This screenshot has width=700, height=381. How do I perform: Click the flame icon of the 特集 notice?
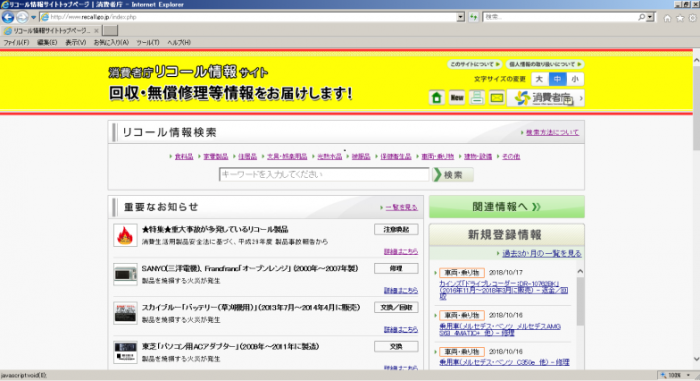[x=125, y=235]
